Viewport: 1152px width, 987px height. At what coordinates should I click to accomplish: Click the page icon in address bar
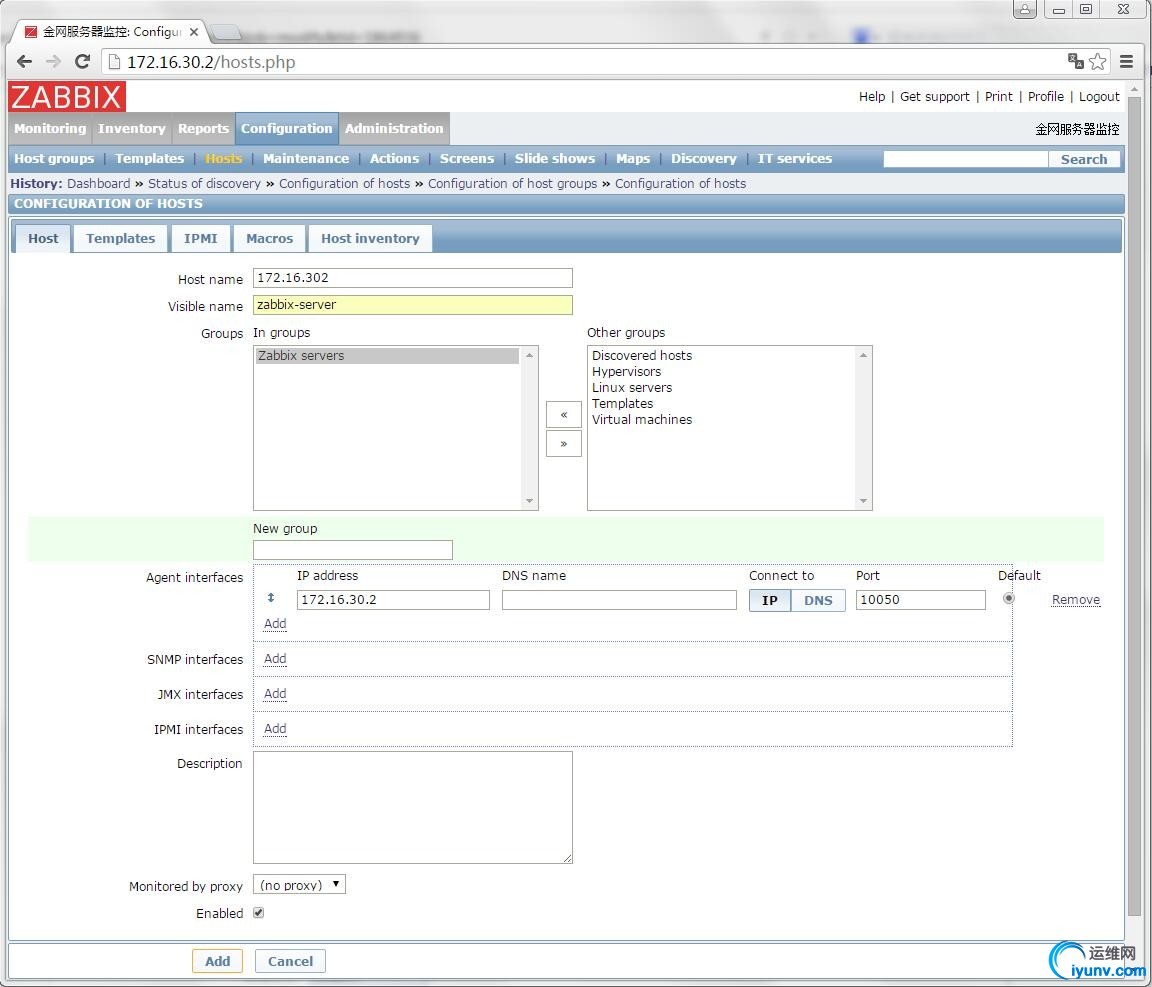point(114,62)
